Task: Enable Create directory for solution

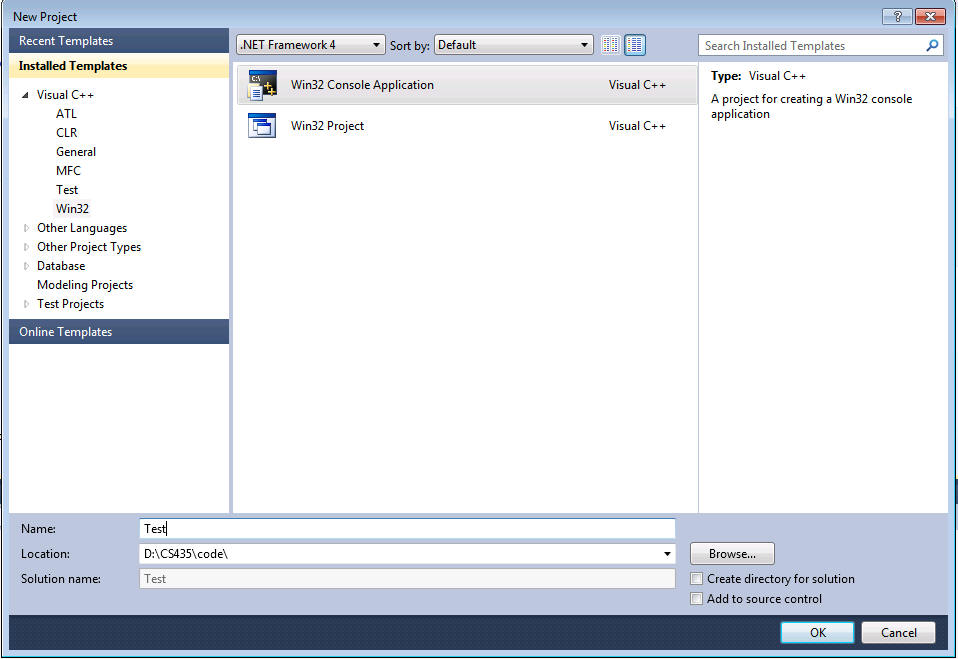Action: (697, 578)
